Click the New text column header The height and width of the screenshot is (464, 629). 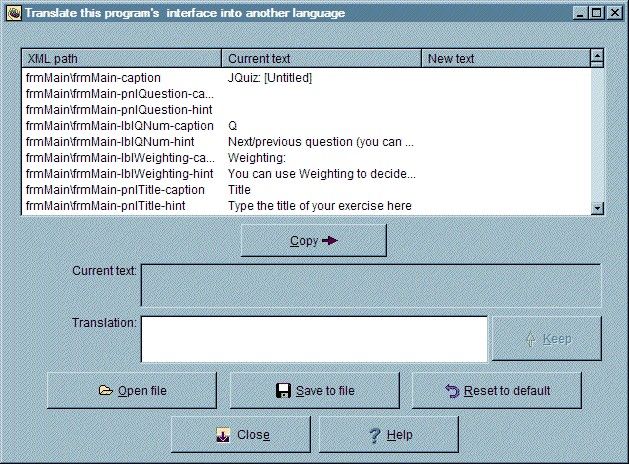[x=506, y=59]
